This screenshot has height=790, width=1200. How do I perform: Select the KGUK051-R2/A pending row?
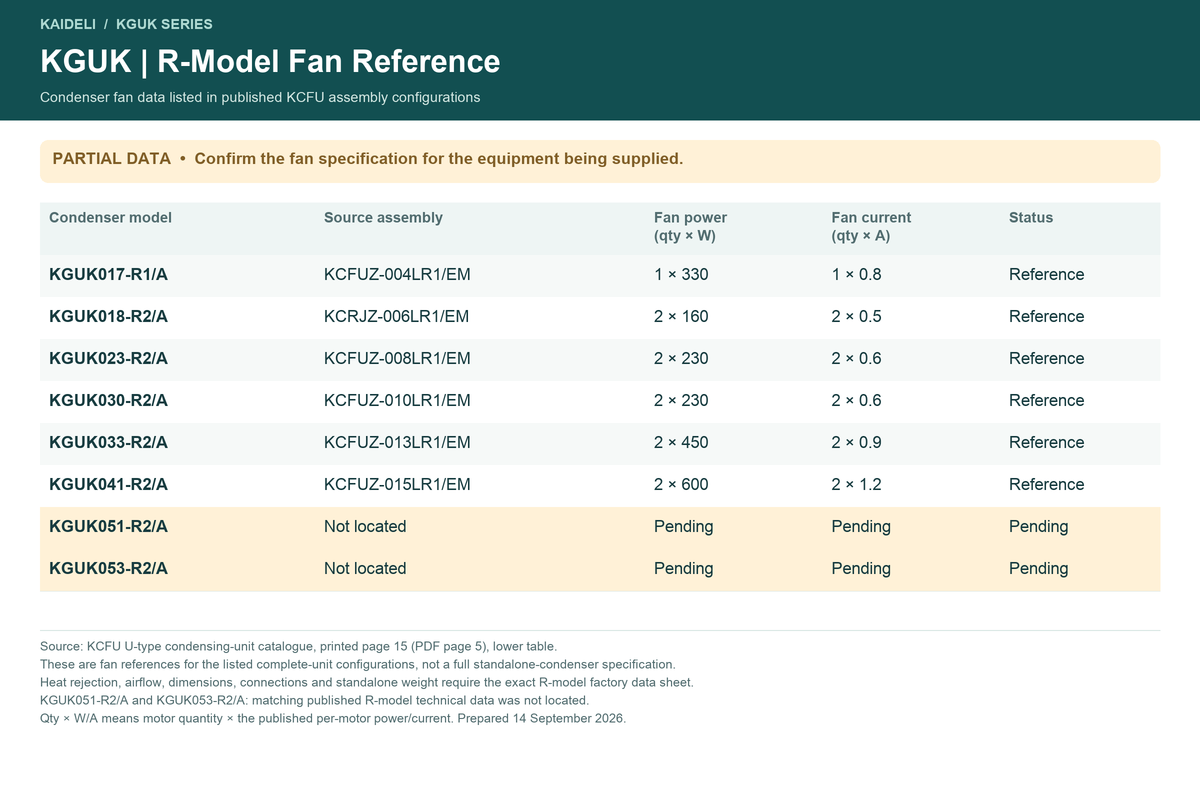[600, 527]
